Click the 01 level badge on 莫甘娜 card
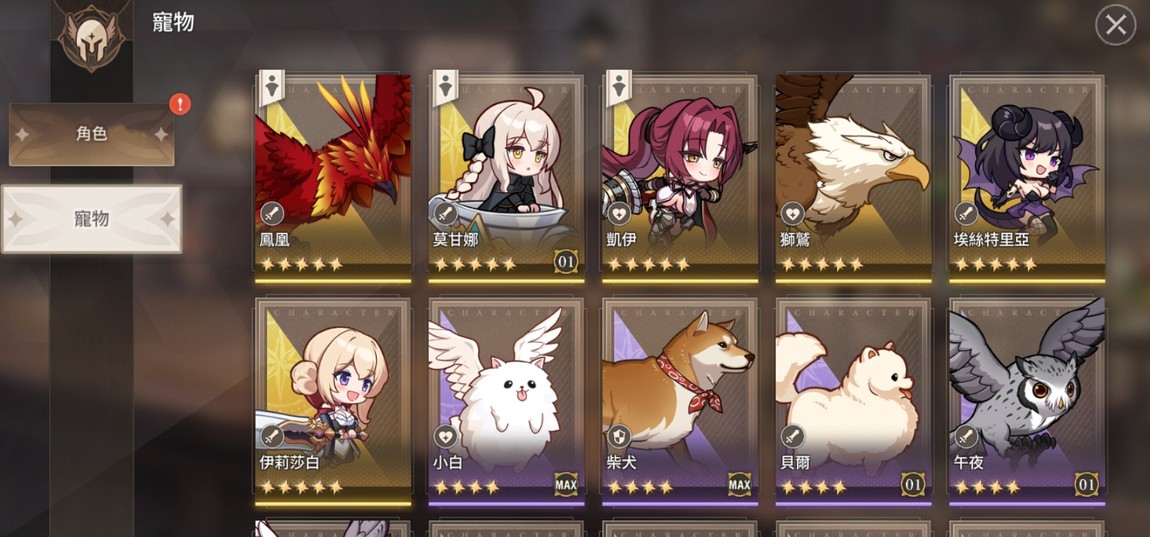This screenshot has height=537, width=1150. 565,261
